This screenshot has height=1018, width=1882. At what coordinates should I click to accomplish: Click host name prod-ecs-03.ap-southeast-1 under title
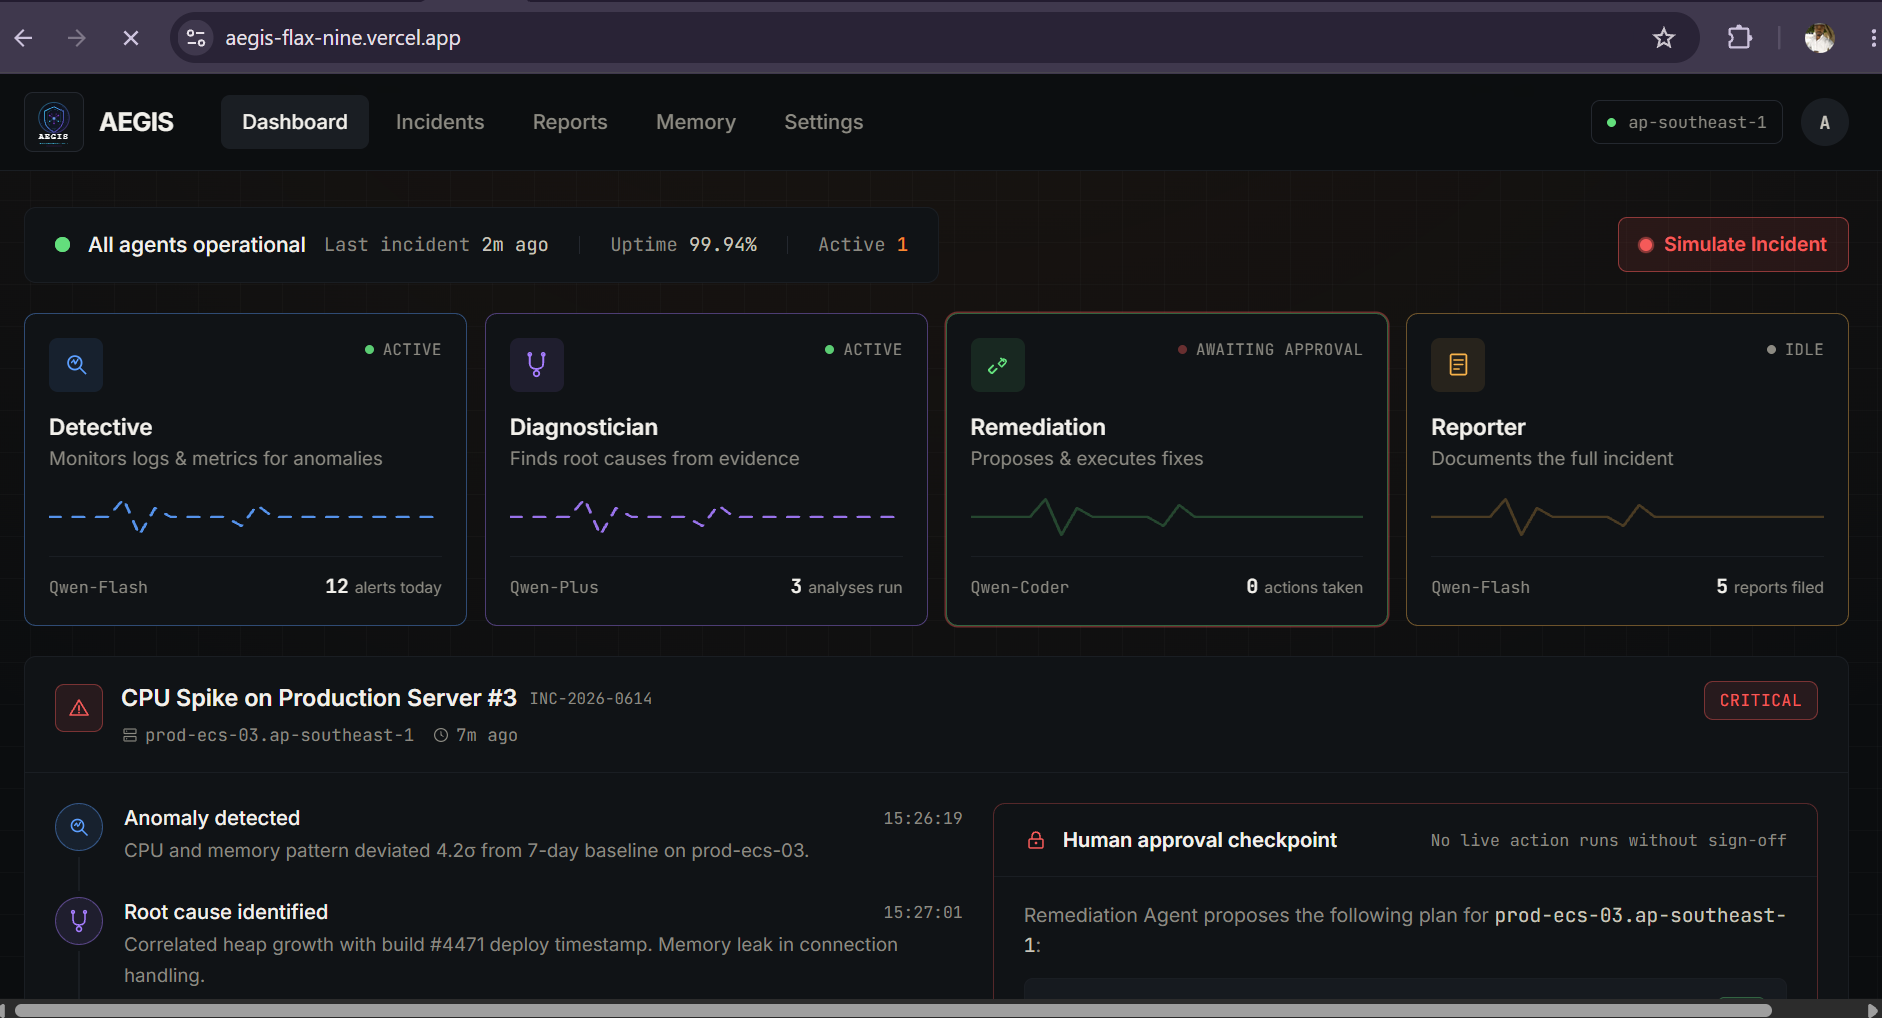pyautogui.click(x=279, y=735)
